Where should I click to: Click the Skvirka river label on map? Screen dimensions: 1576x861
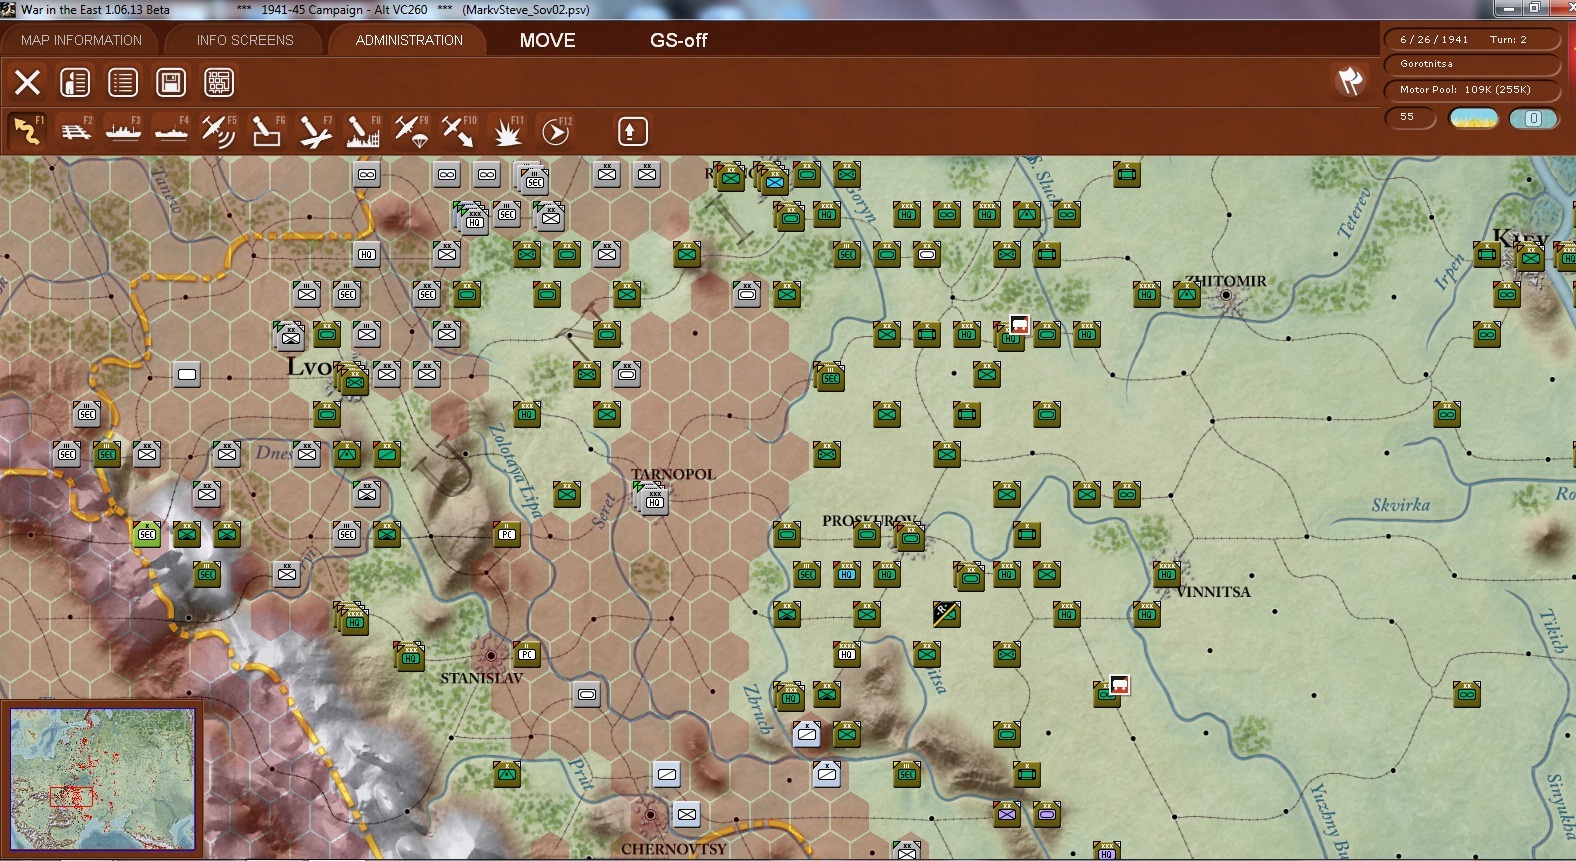coord(1400,505)
